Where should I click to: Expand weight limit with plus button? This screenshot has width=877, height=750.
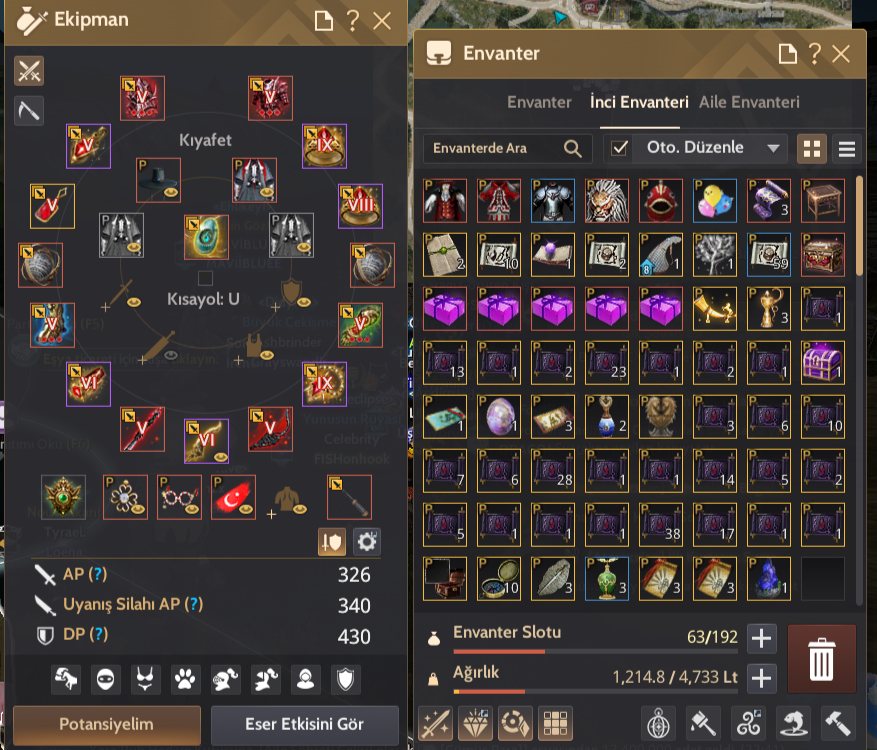tap(761, 678)
